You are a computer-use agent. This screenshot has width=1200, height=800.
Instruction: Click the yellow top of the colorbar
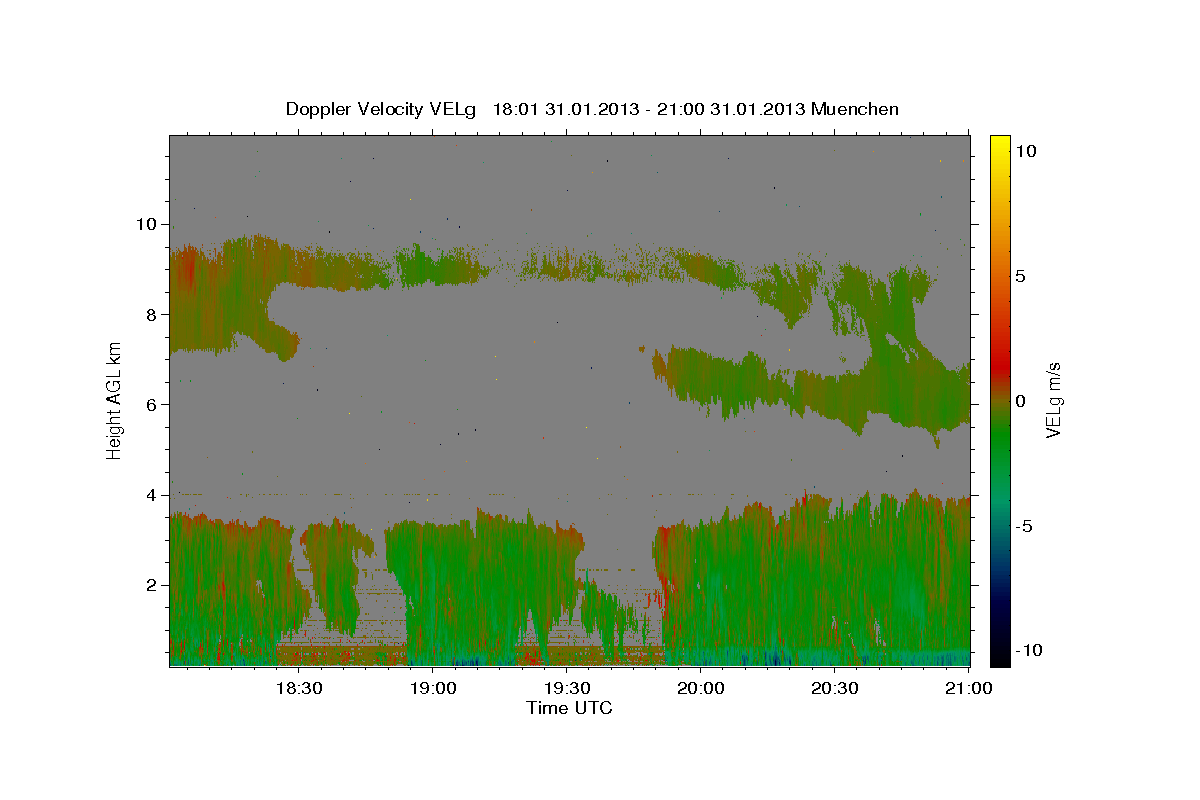click(x=1000, y=145)
